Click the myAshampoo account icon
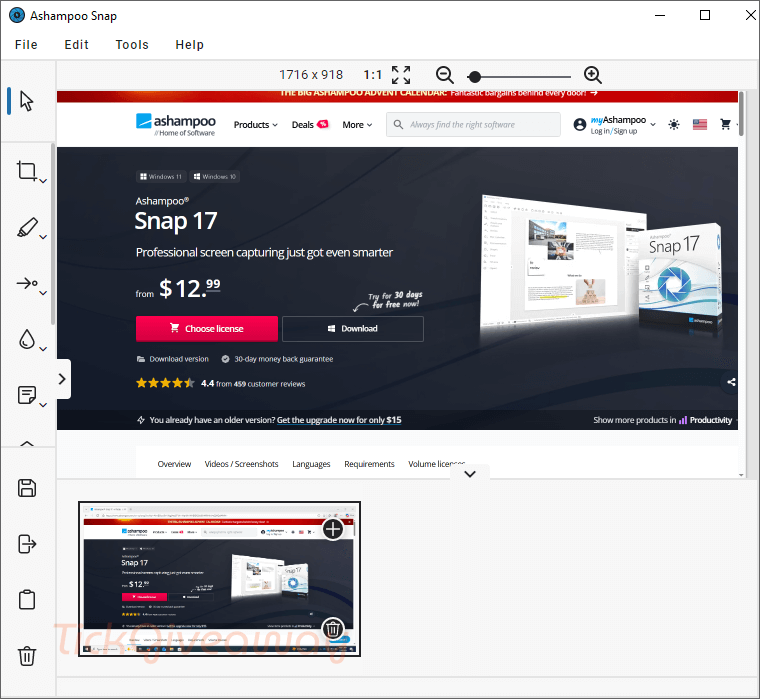Image resolution: width=760 pixels, height=699 pixels. tap(580, 125)
